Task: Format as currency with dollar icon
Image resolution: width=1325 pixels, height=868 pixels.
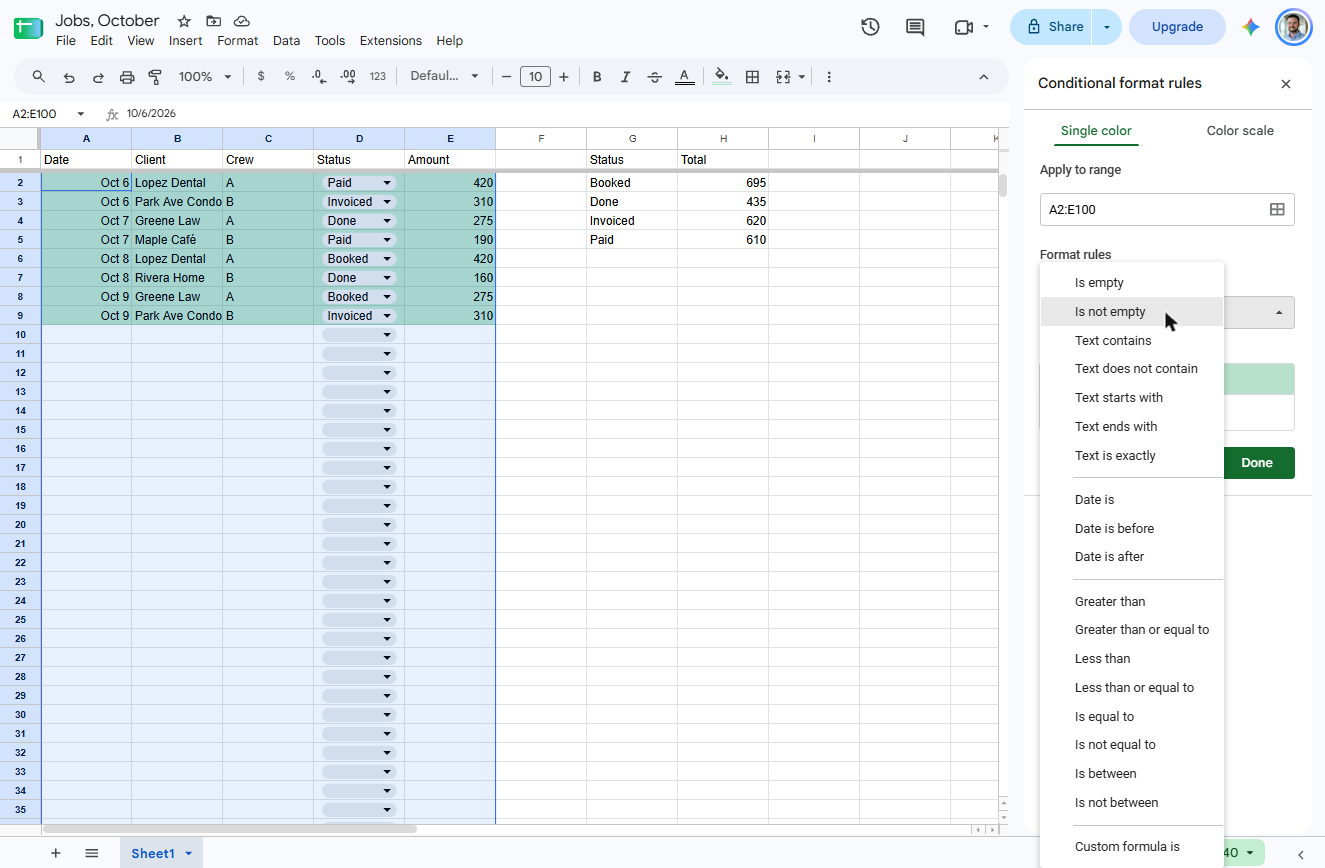Action: (x=261, y=77)
